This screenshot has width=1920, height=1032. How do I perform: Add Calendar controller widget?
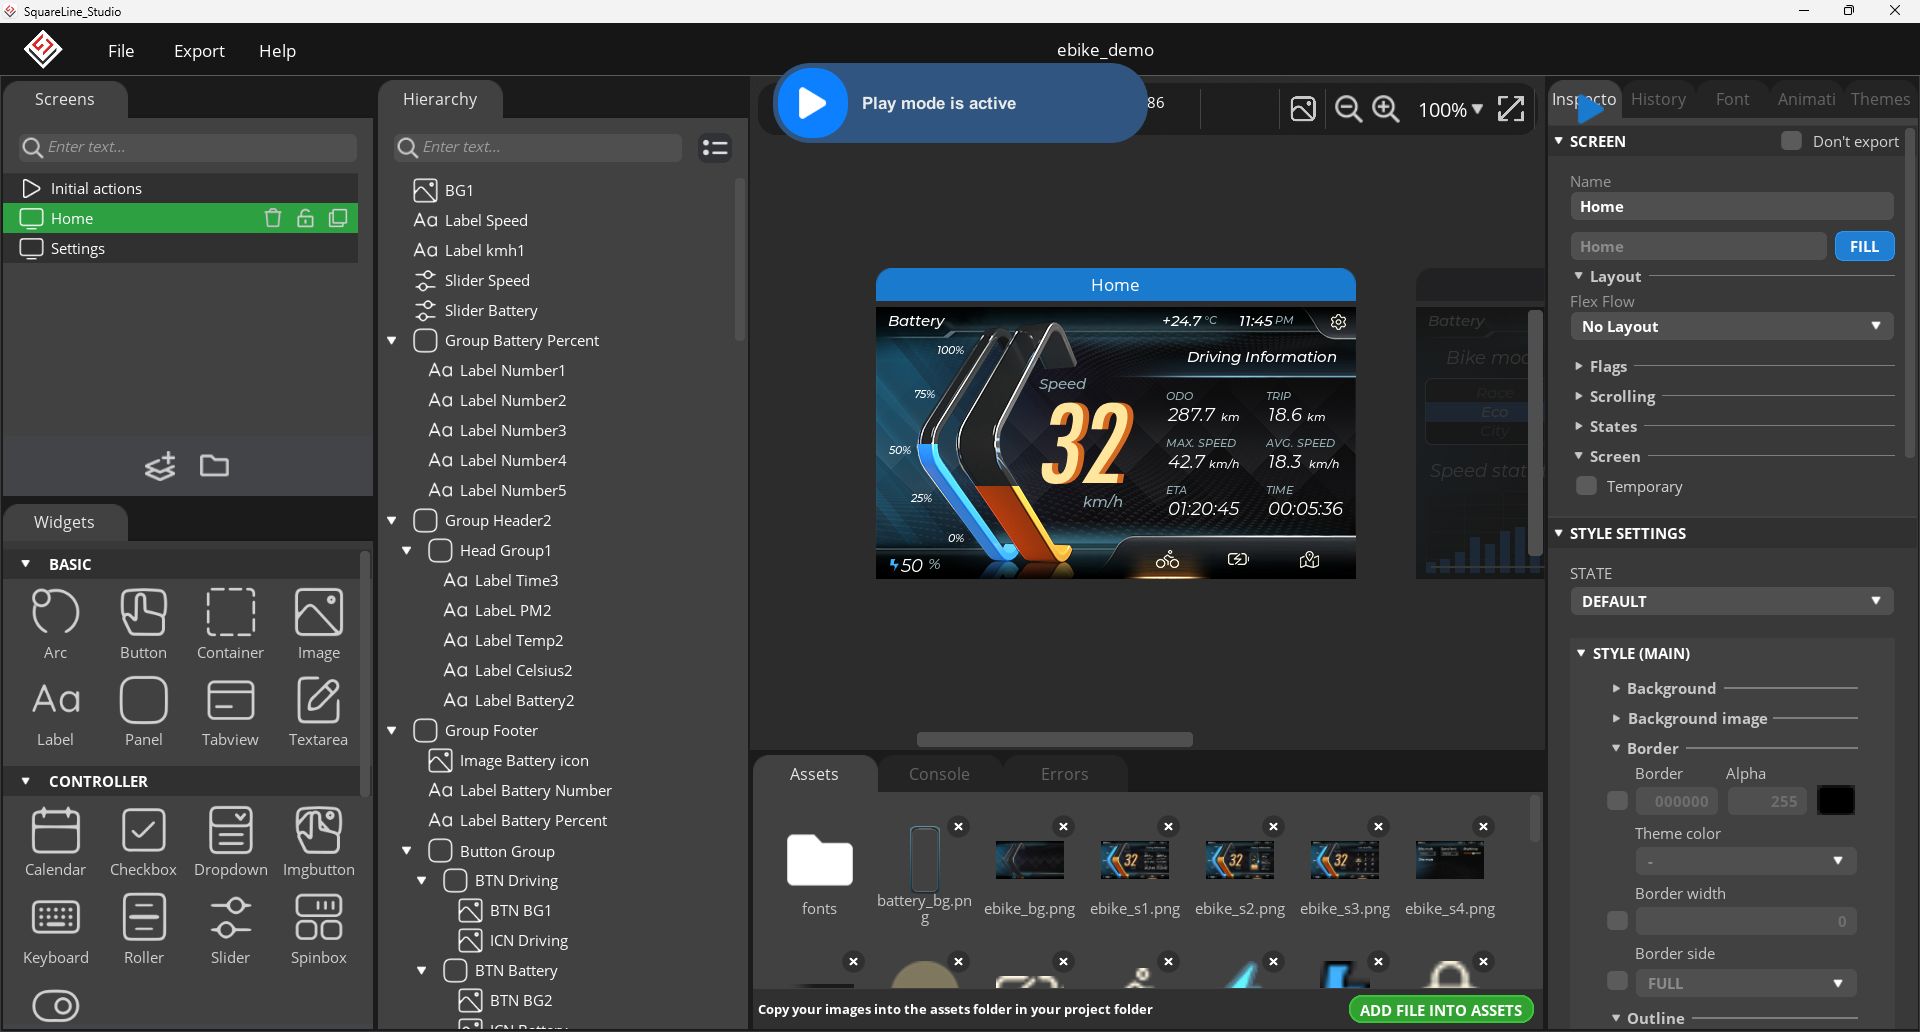pos(55,842)
